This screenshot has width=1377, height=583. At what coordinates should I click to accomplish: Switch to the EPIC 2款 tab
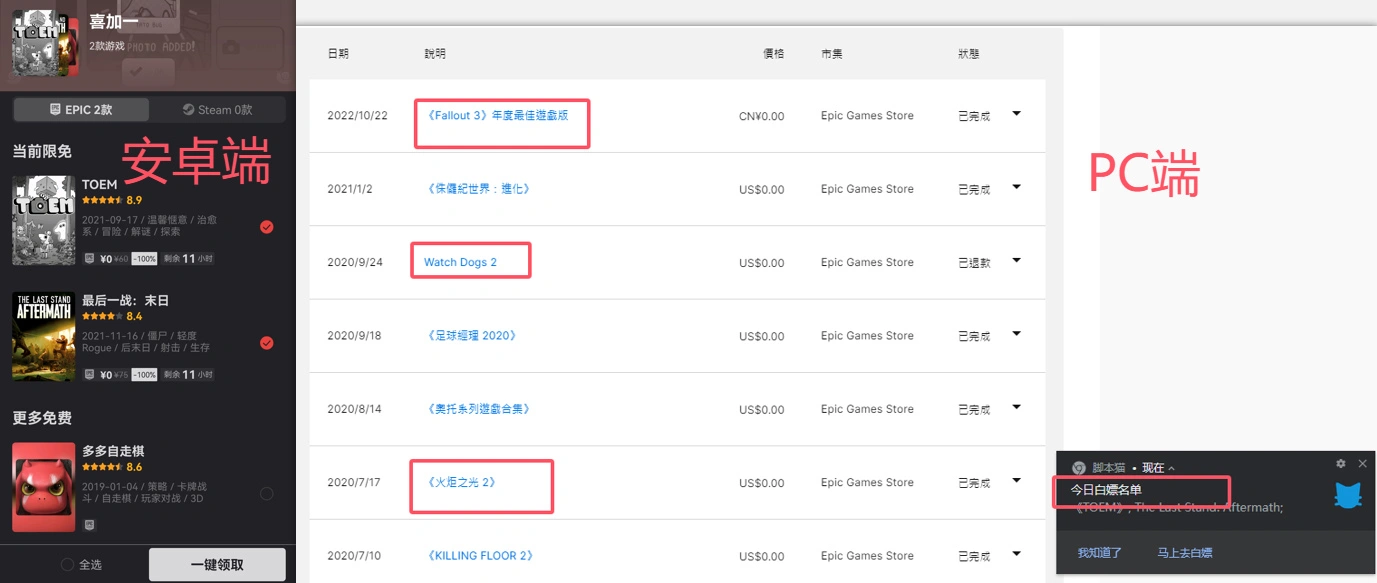pyautogui.click(x=81, y=110)
